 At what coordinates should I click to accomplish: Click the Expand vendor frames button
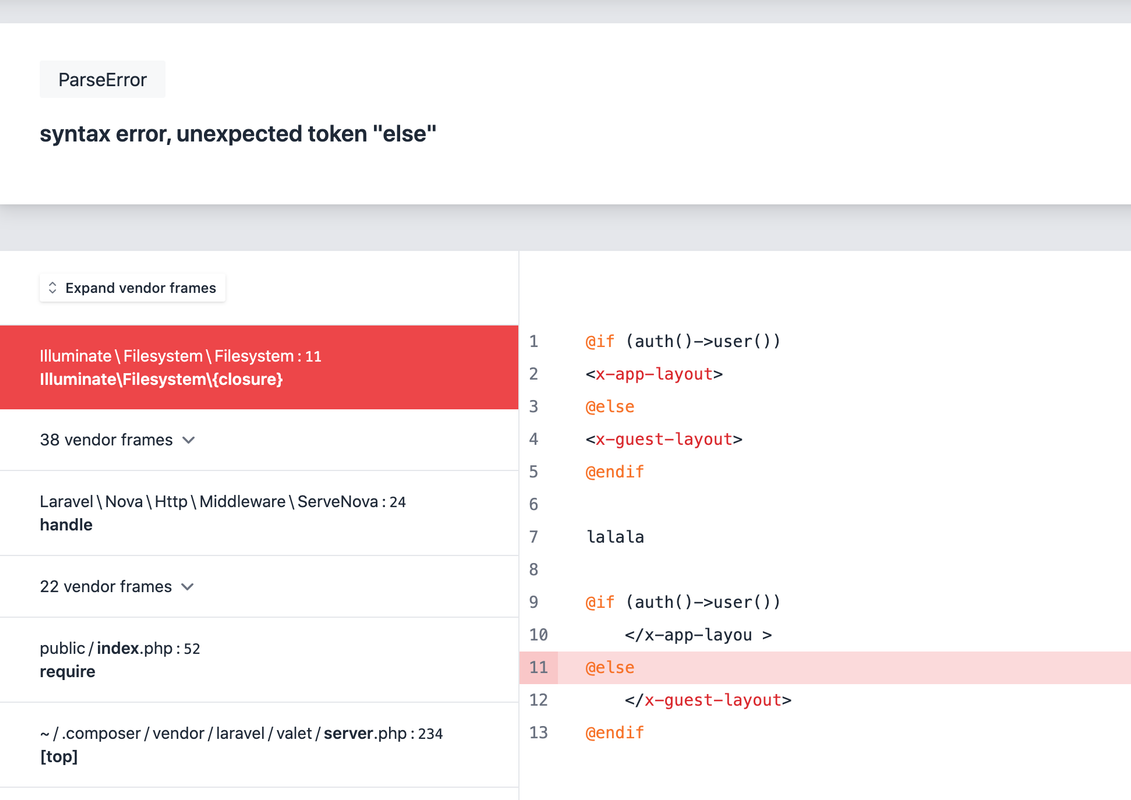(x=133, y=288)
